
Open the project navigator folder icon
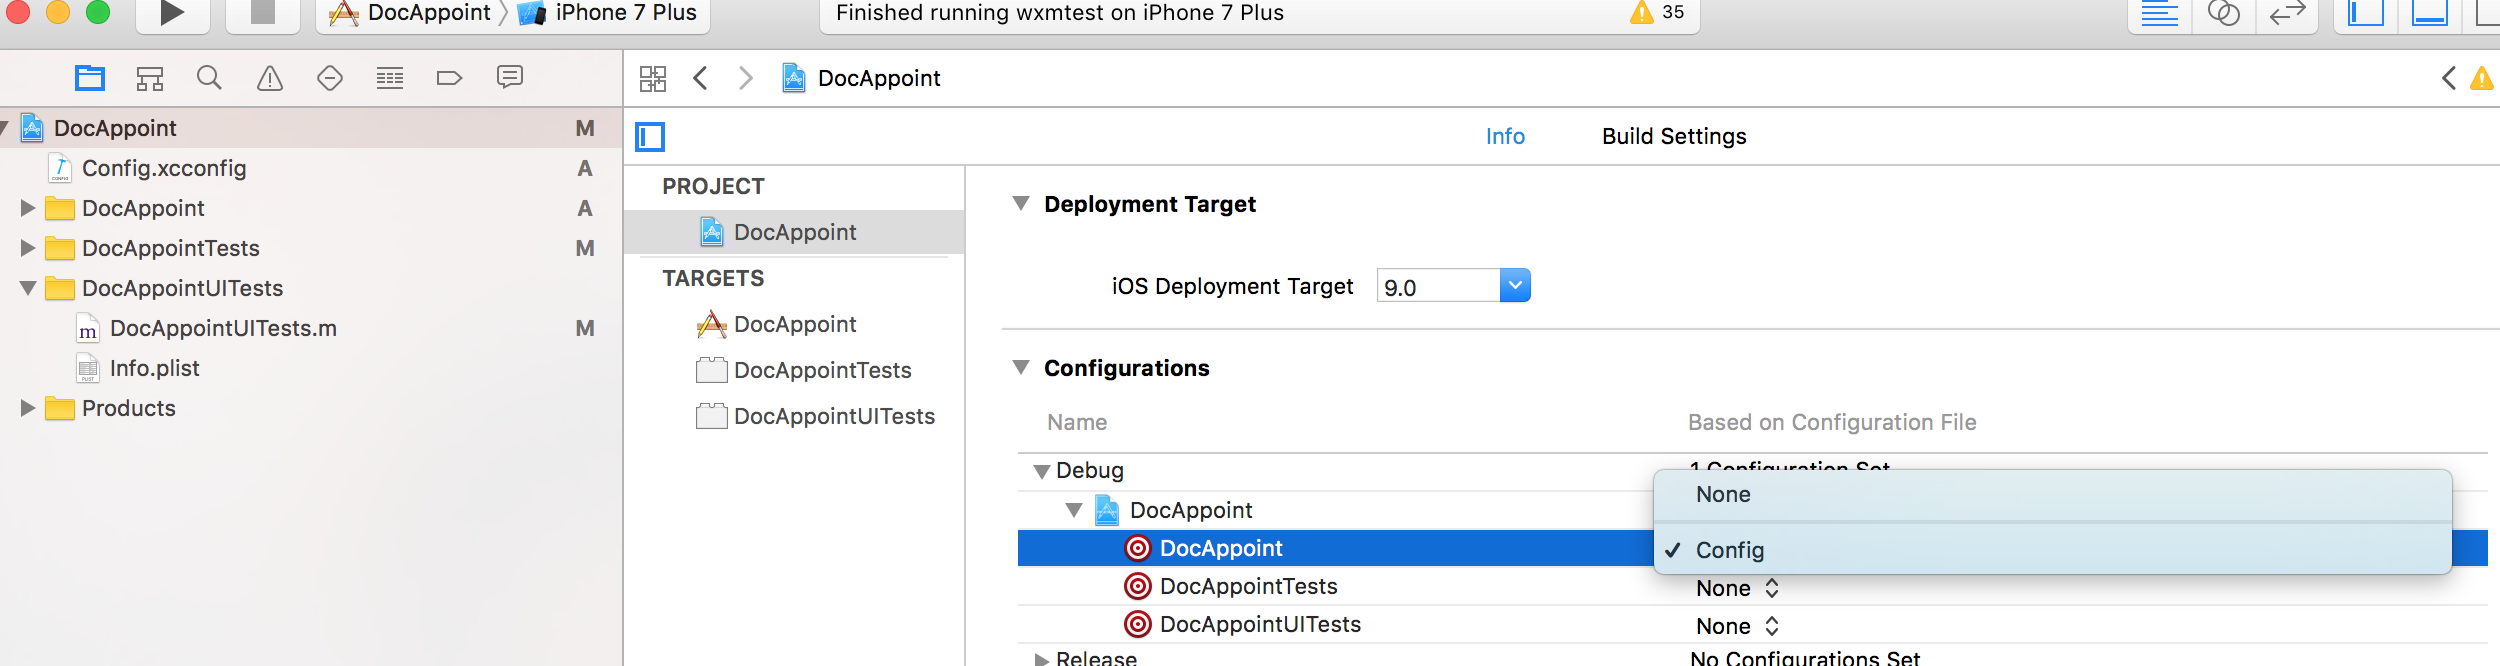[90, 78]
